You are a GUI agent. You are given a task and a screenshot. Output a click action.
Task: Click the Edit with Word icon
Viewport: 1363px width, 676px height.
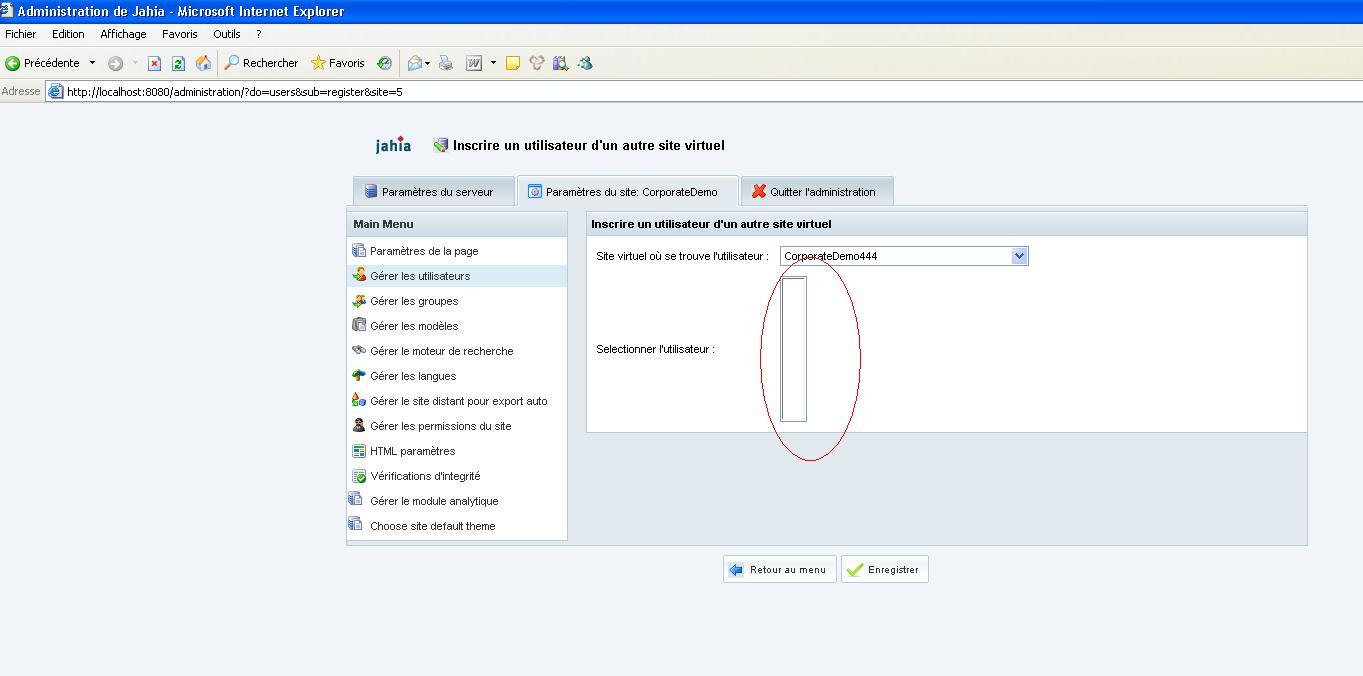474,63
